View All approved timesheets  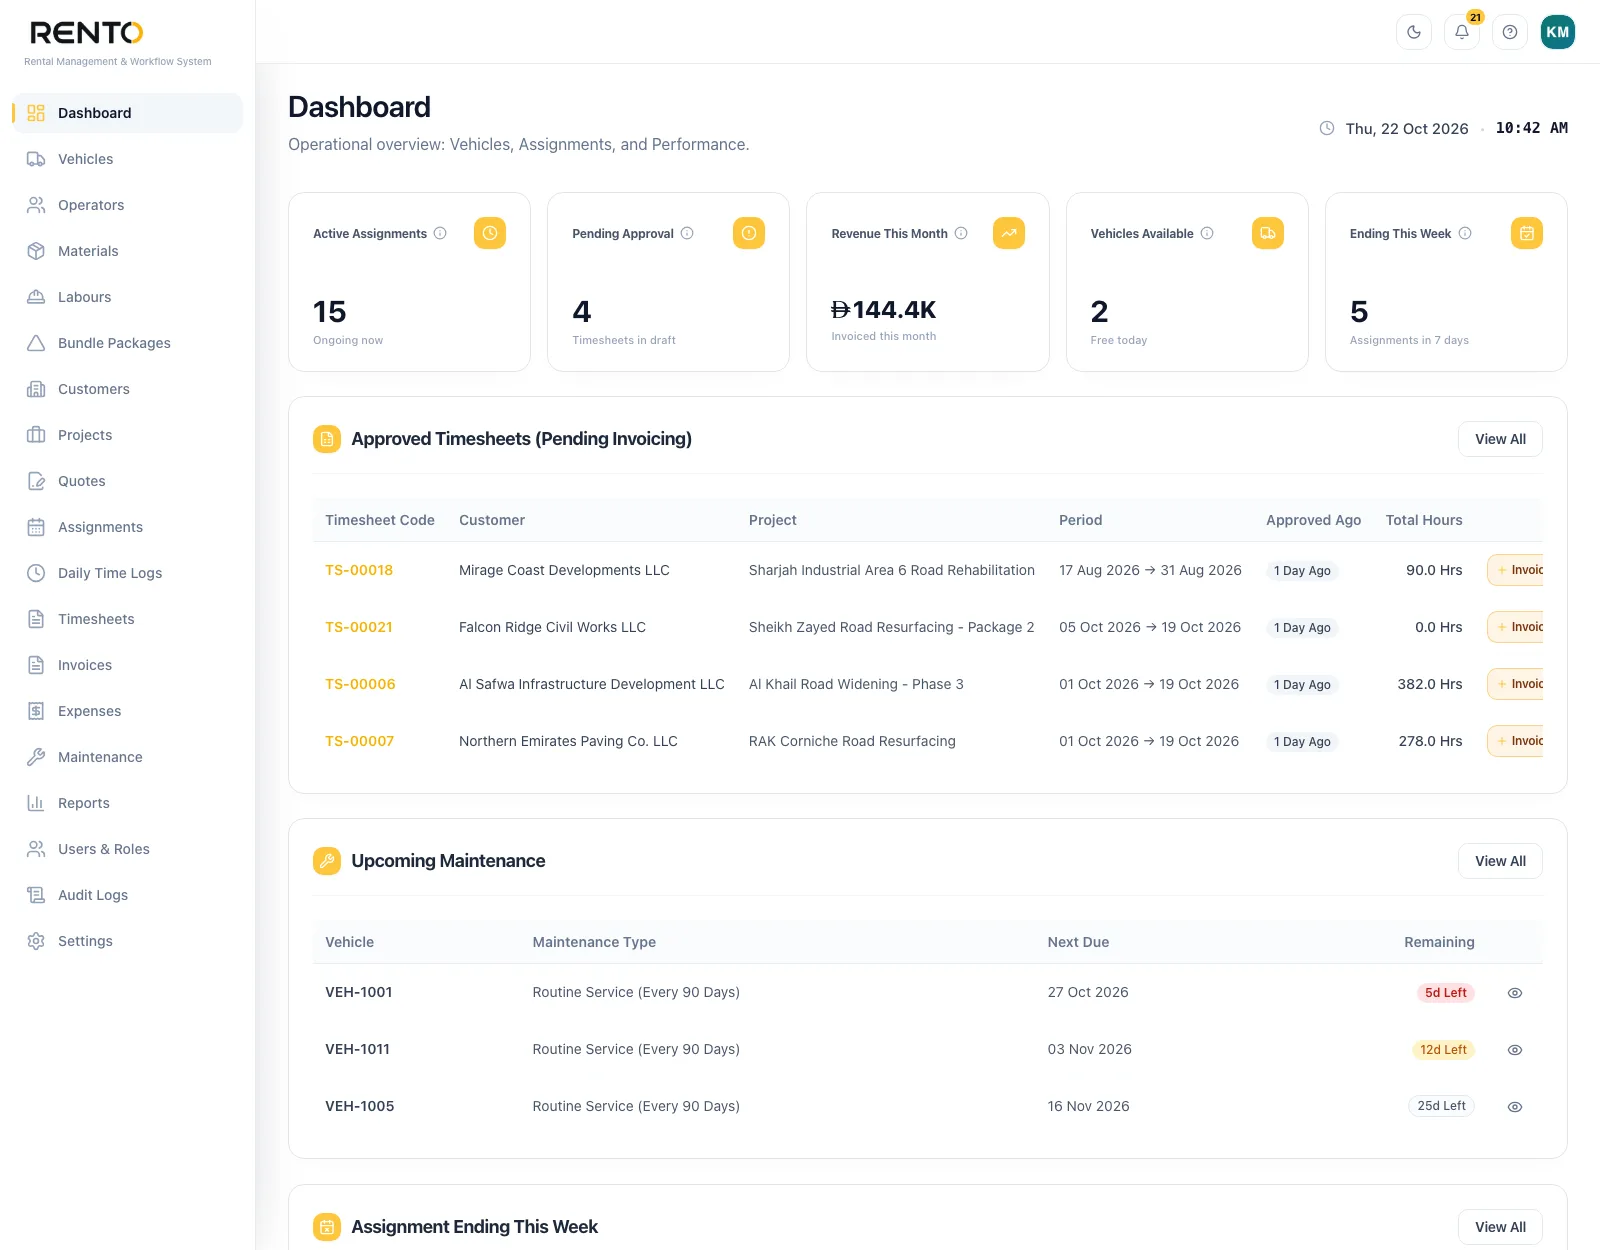point(1500,439)
